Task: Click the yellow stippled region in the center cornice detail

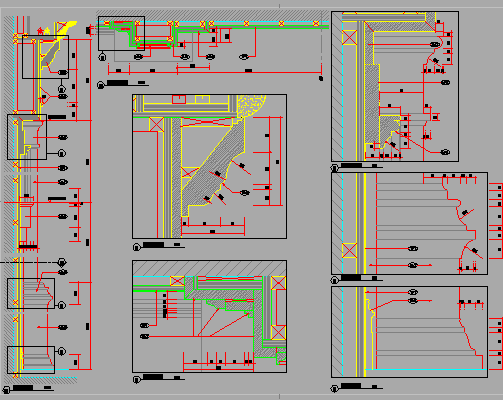Action: [252, 106]
